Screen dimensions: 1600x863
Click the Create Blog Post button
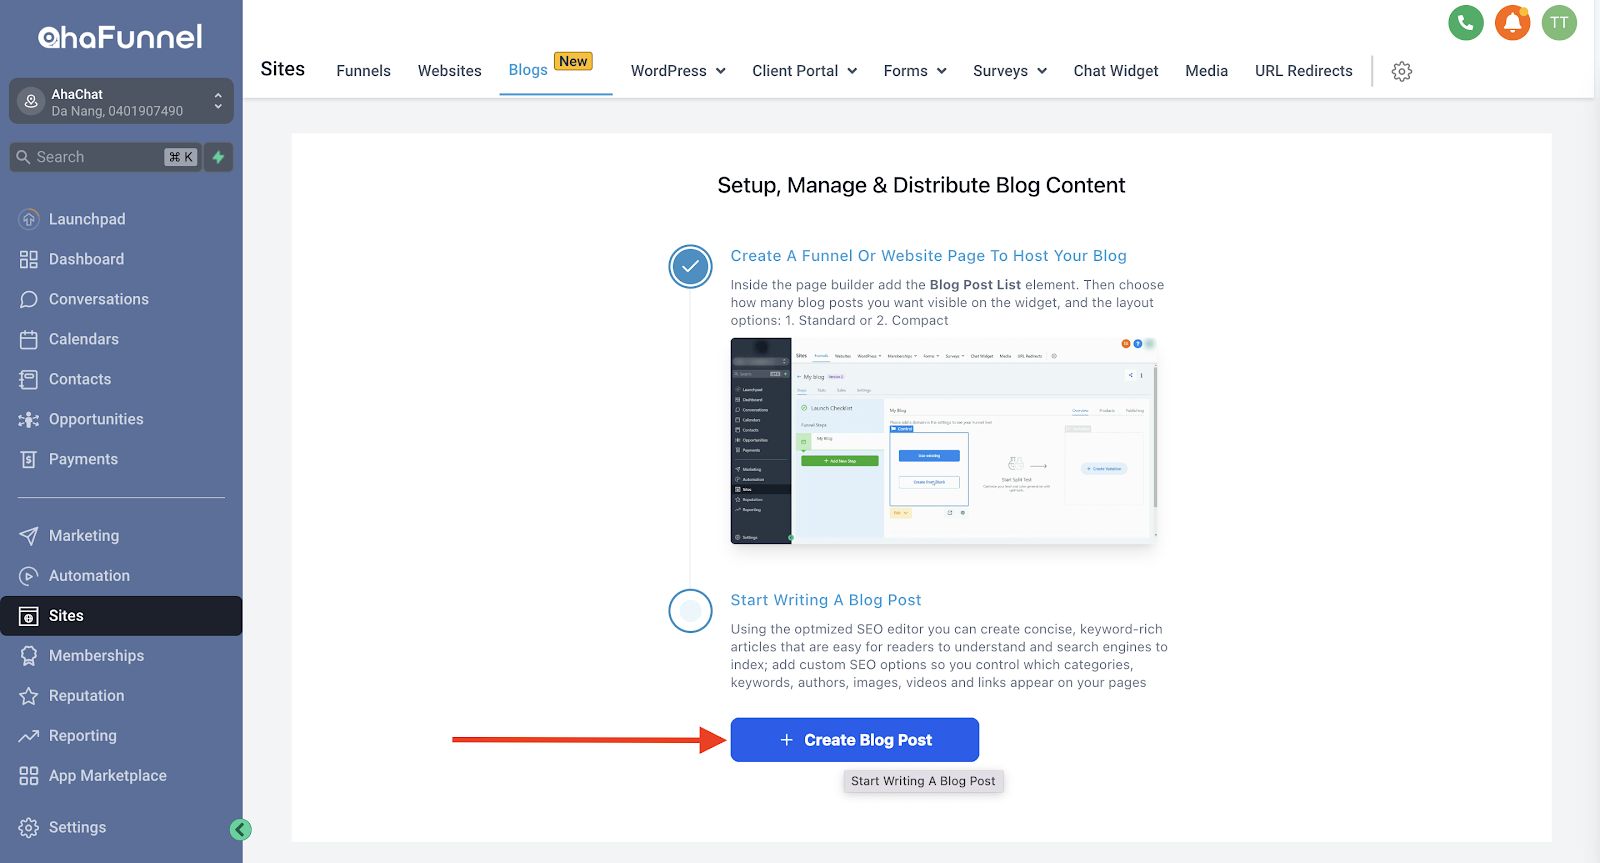click(x=855, y=740)
